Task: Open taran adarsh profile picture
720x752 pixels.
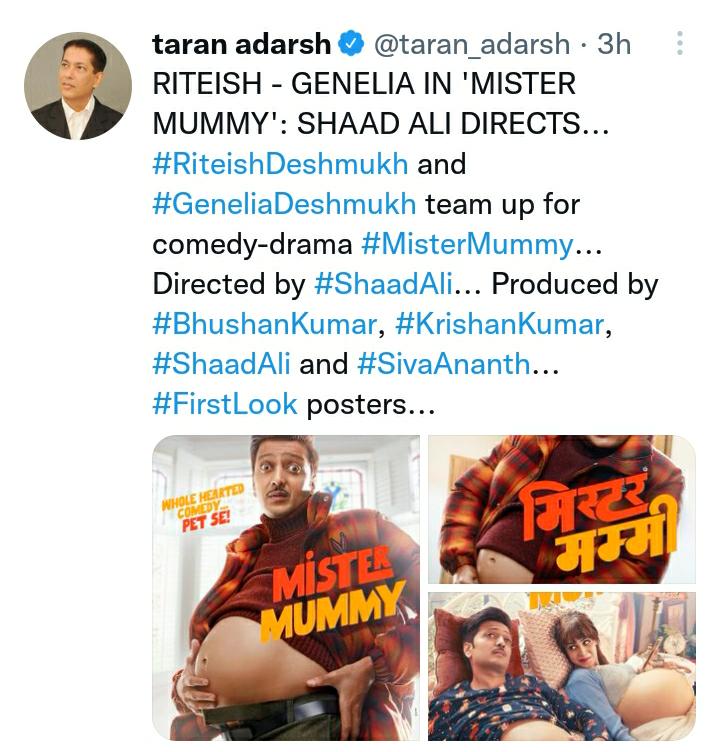Action: 78,86
